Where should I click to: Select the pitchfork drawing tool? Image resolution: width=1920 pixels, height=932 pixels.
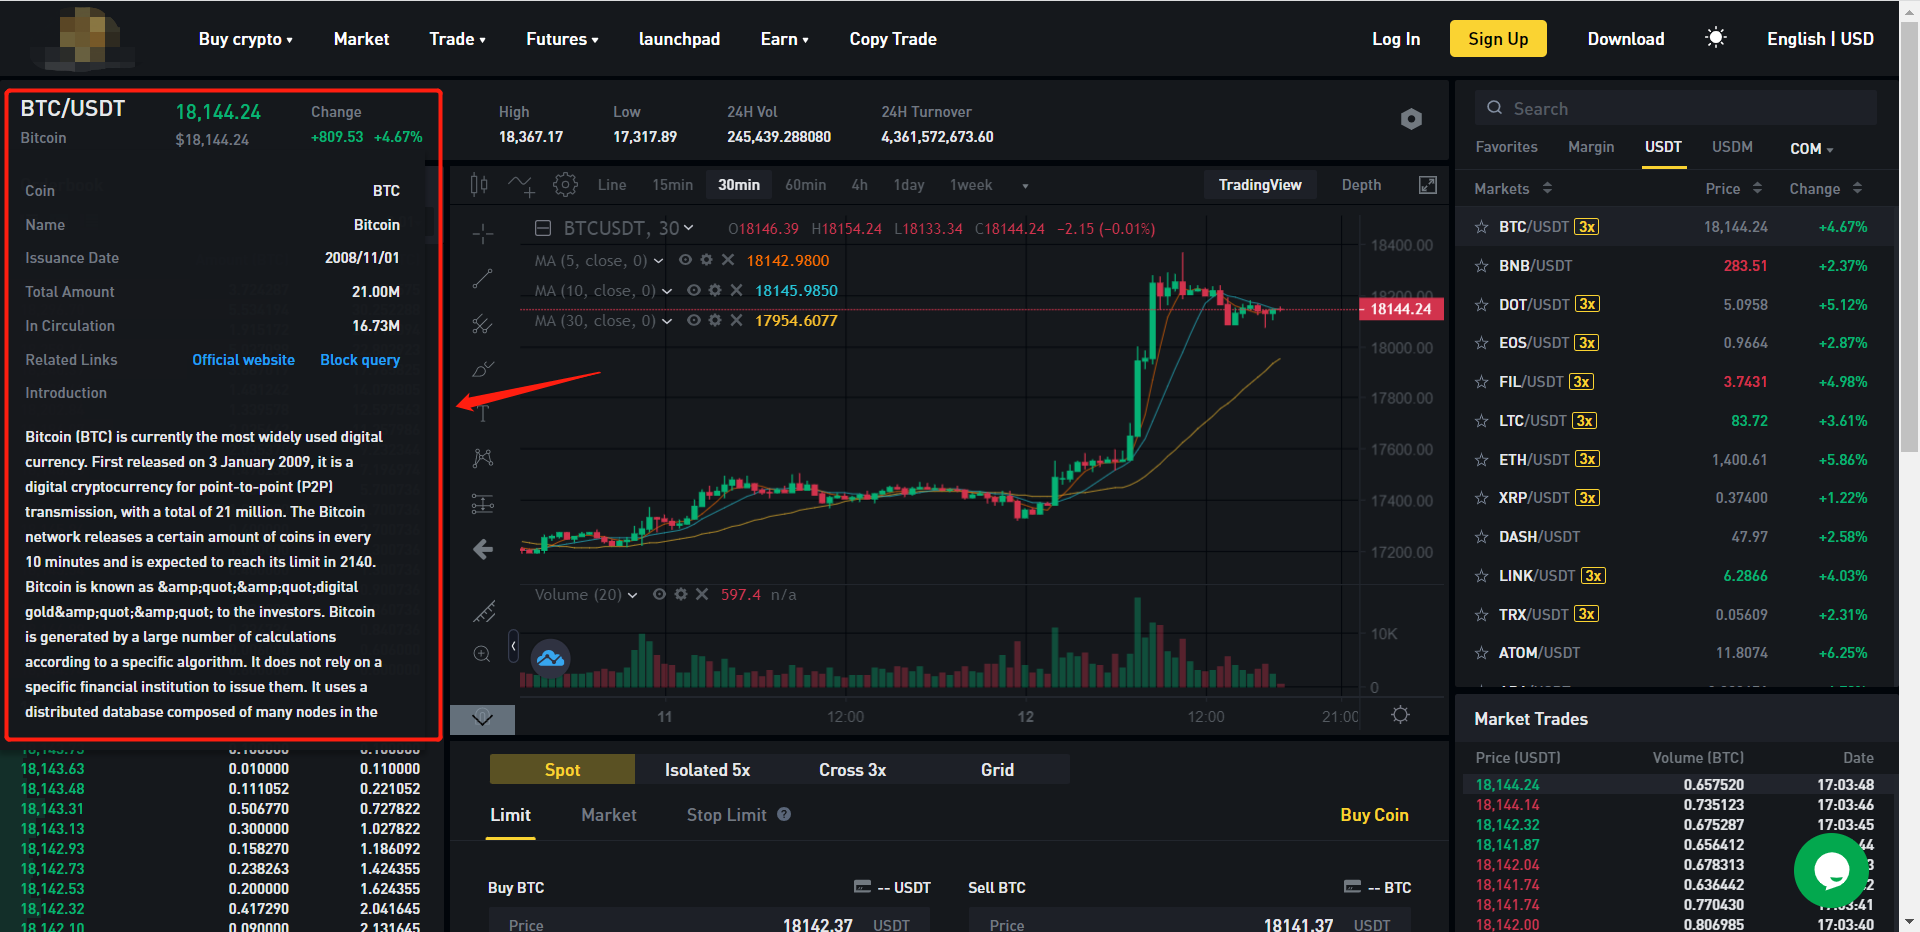coord(483,324)
